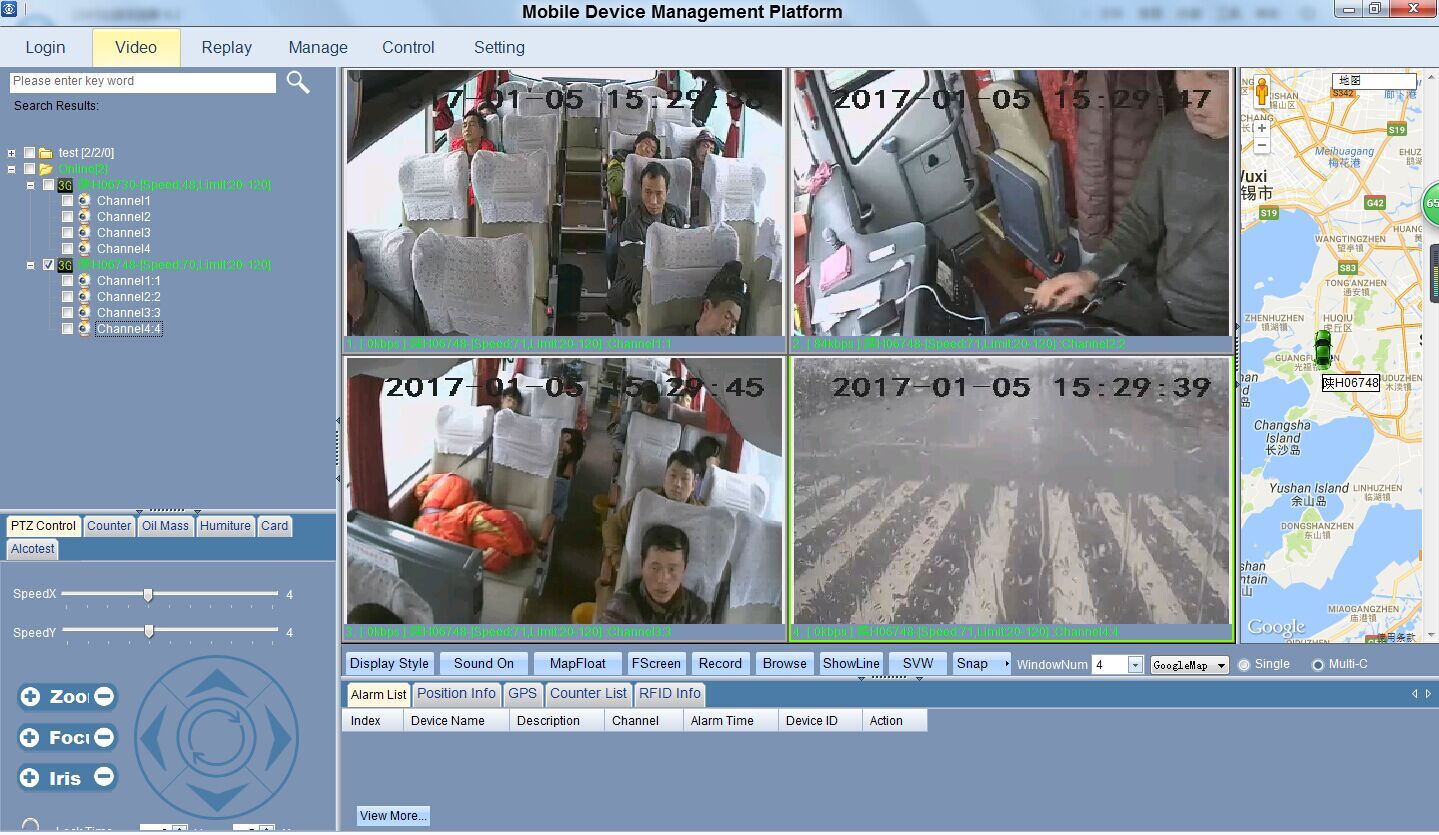Open the GoogleMap dropdown
Viewport: 1439px width, 835px height.
coord(1189,665)
